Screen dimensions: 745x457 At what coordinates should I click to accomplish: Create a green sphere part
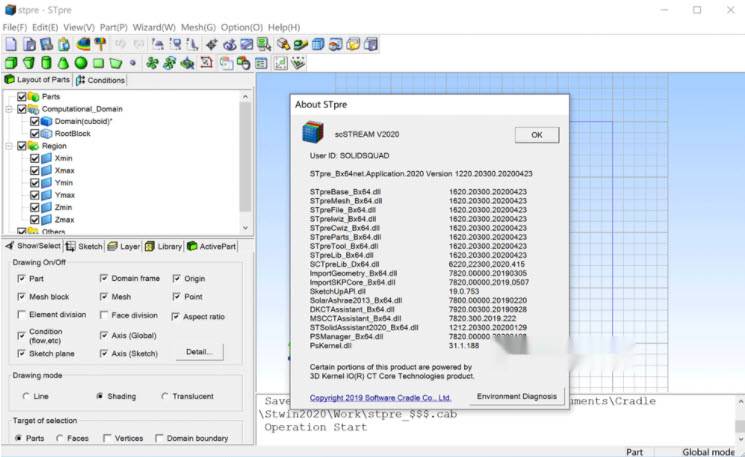(x=81, y=63)
